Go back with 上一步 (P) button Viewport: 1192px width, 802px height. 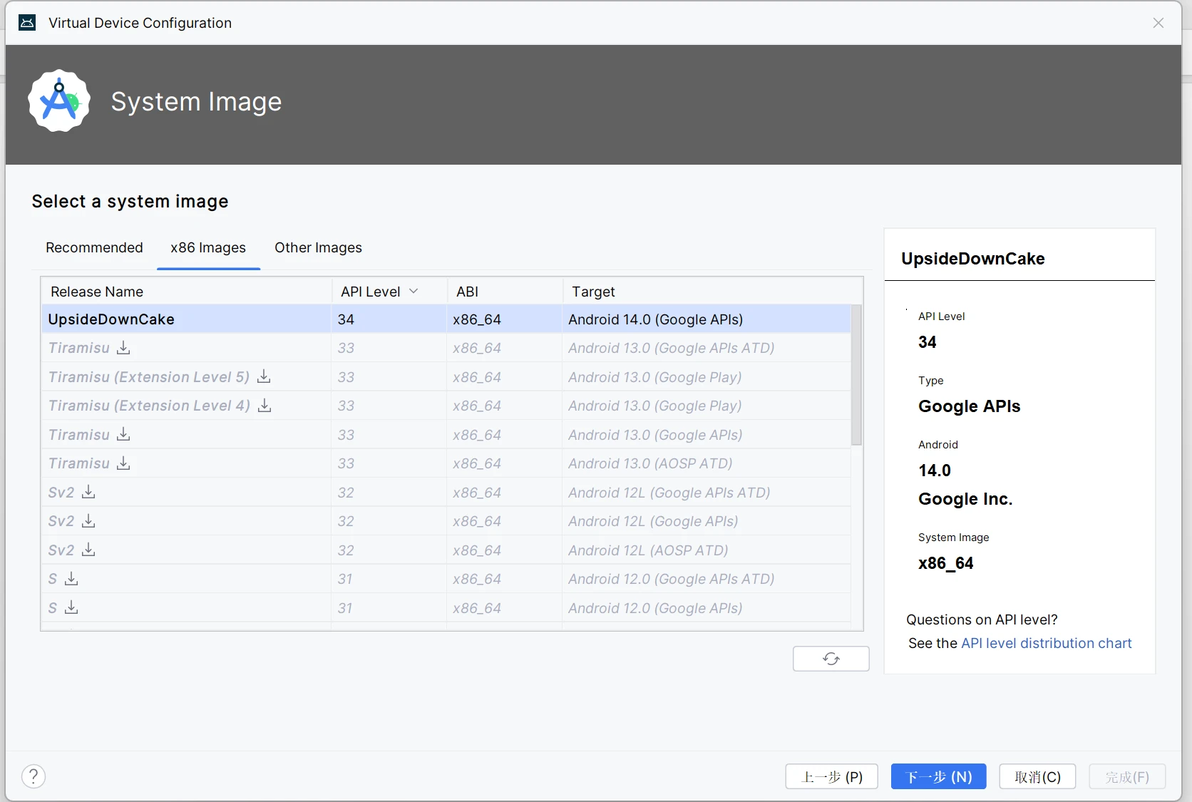[832, 777]
